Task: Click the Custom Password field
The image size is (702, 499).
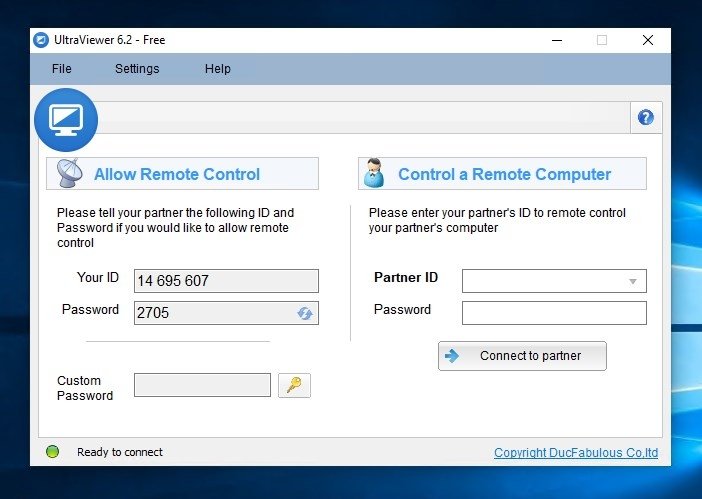Action: [202, 385]
